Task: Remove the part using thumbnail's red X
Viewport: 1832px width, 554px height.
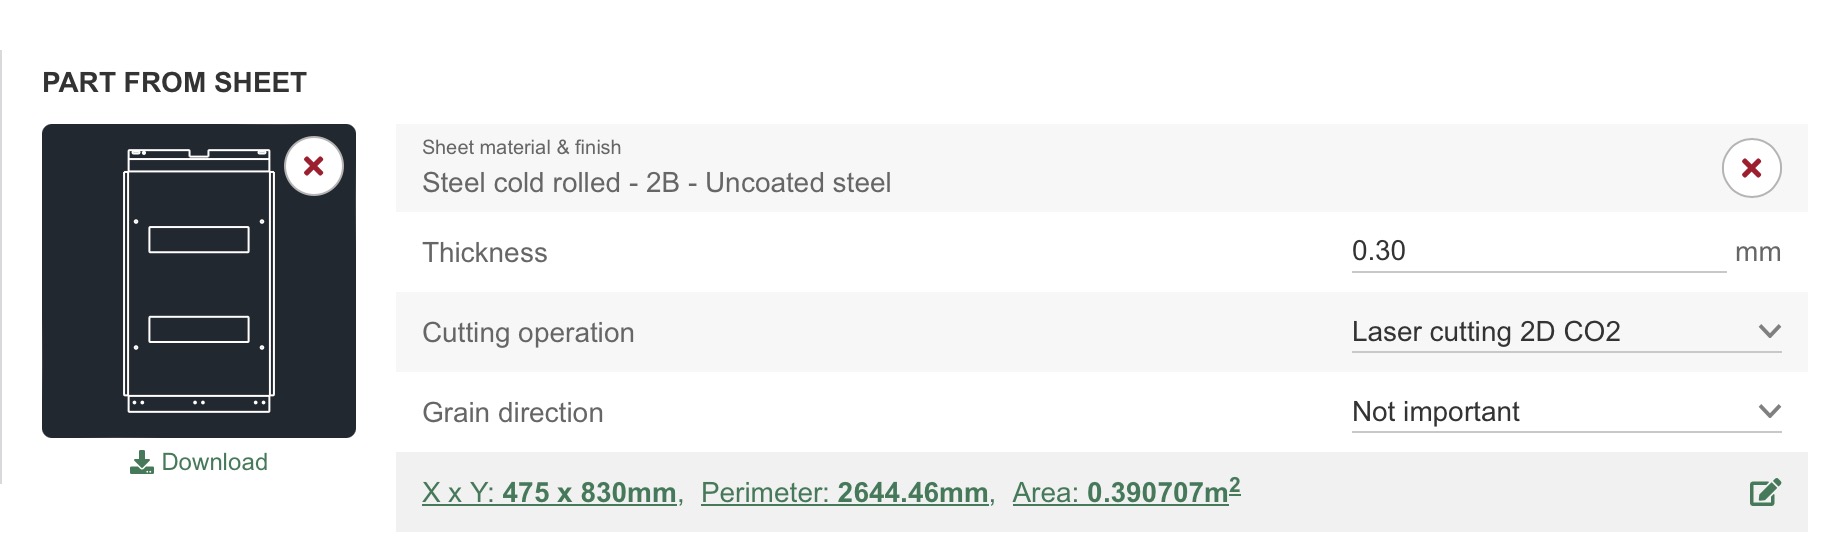Action: [314, 166]
